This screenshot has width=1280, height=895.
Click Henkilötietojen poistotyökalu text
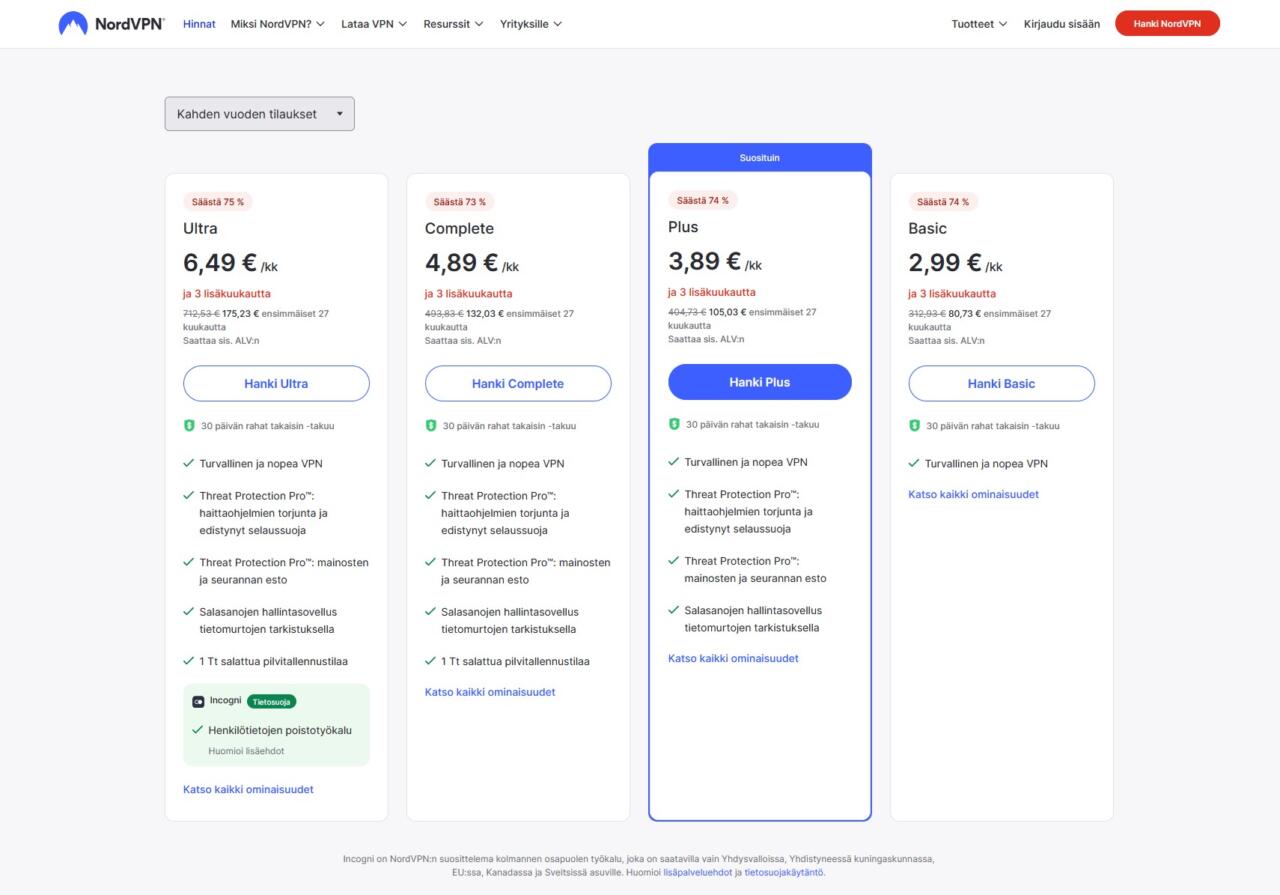click(x=280, y=730)
